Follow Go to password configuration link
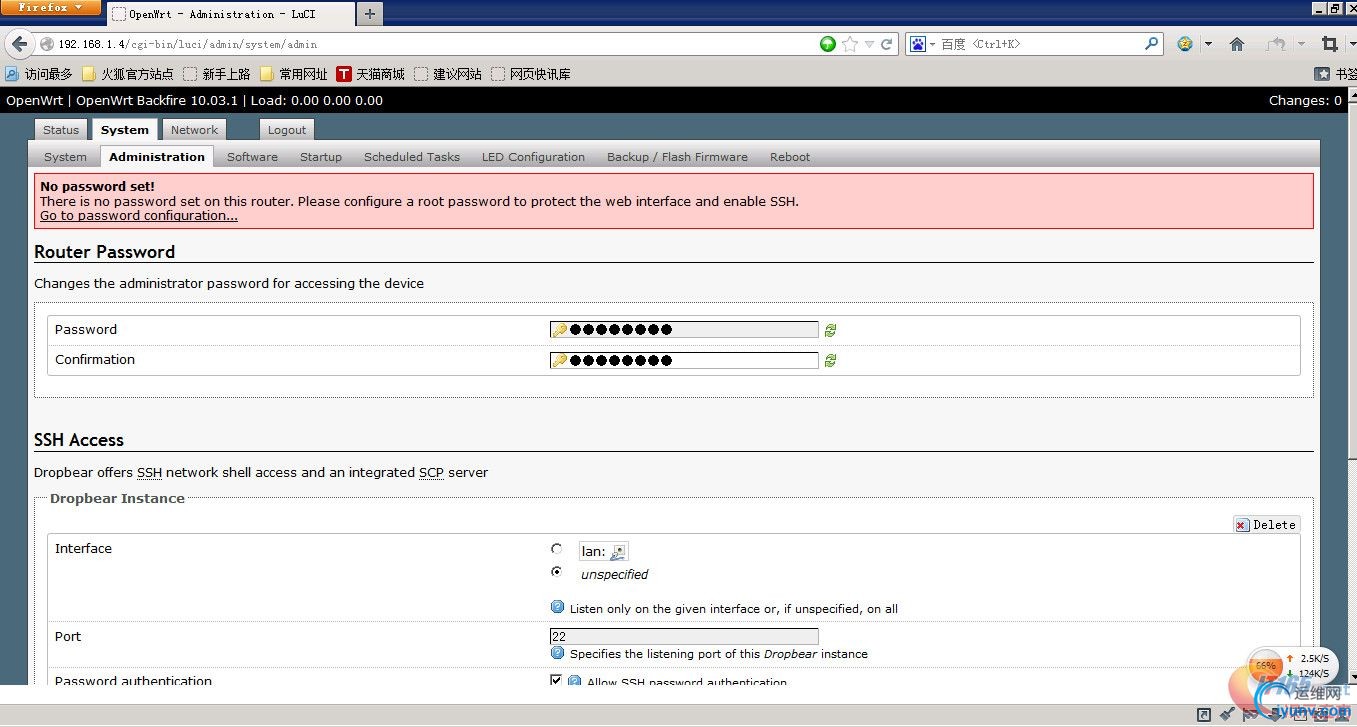This screenshot has height=727, width=1357. coord(139,216)
